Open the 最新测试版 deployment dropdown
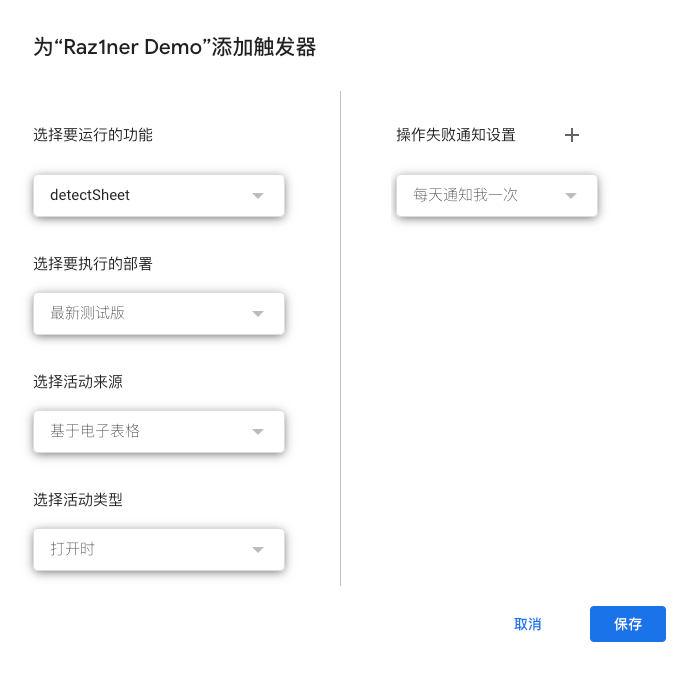The height and width of the screenshot is (676, 699). 159,313
